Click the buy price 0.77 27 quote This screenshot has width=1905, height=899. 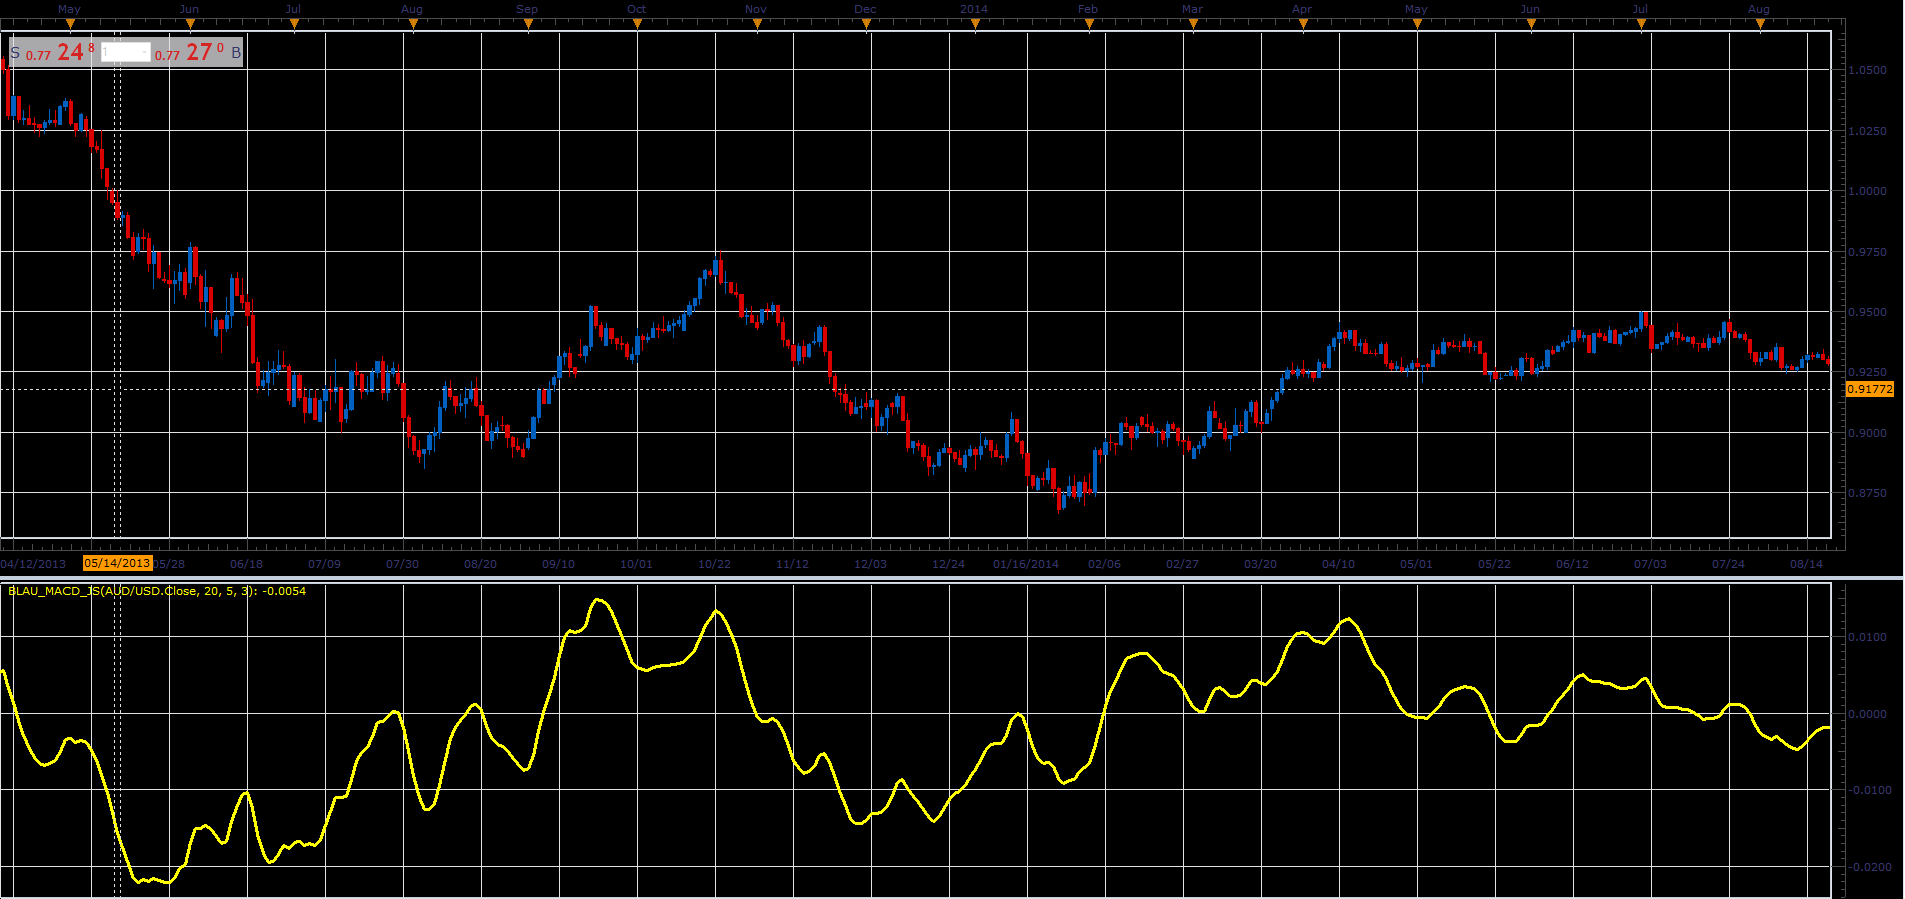pos(190,52)
